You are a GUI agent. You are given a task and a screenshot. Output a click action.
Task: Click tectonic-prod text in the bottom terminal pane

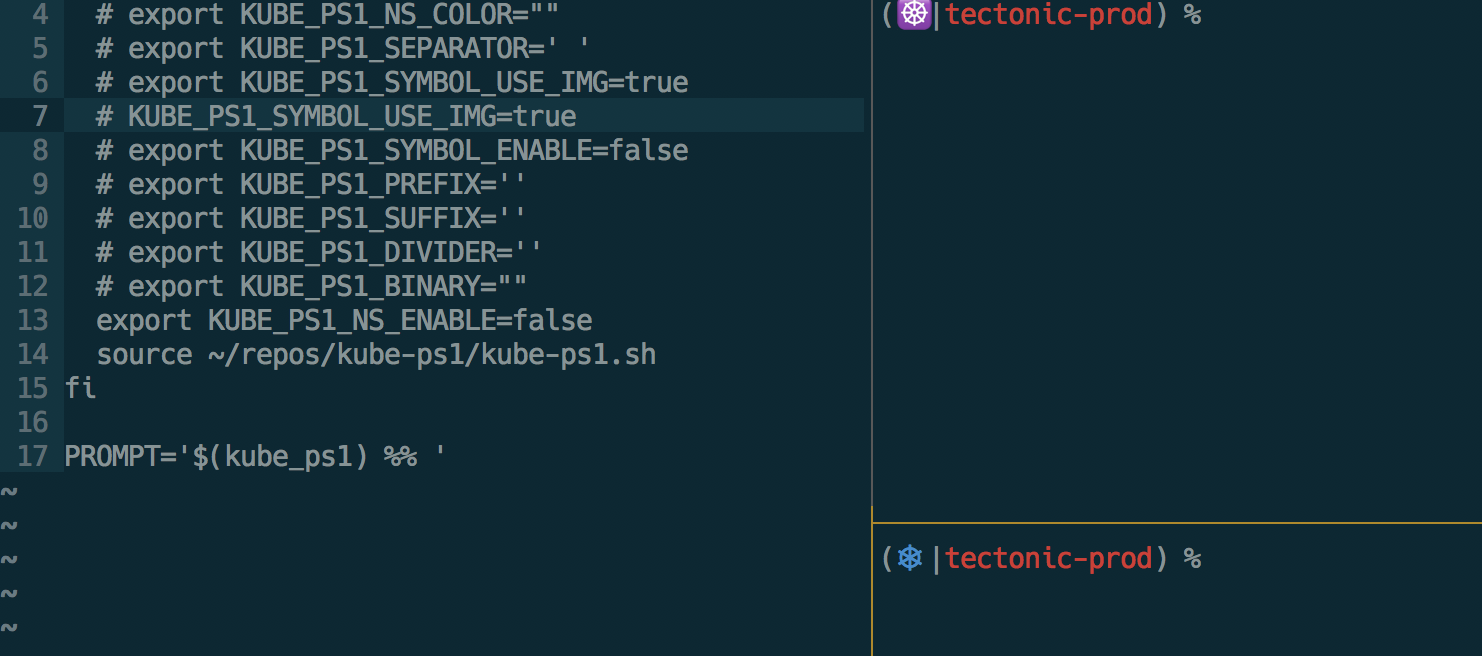[x=1049, y=558]
